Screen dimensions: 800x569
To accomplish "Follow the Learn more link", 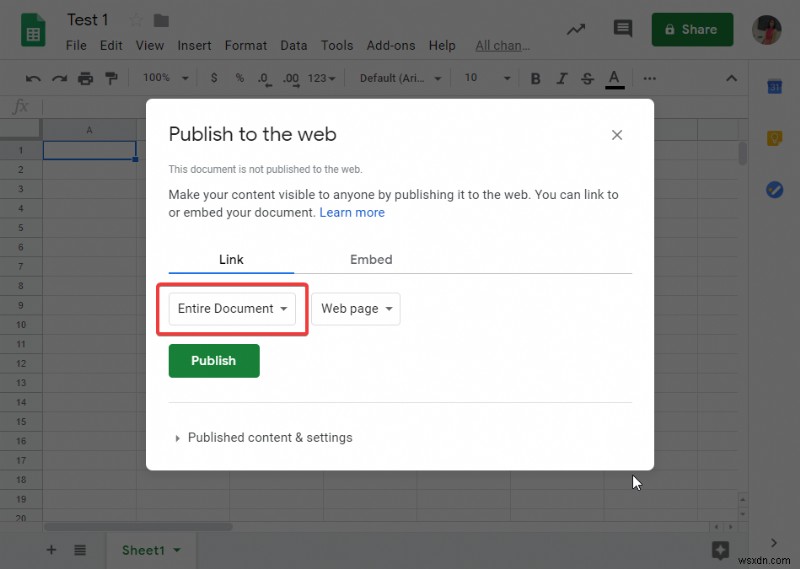I will point(352,212).
